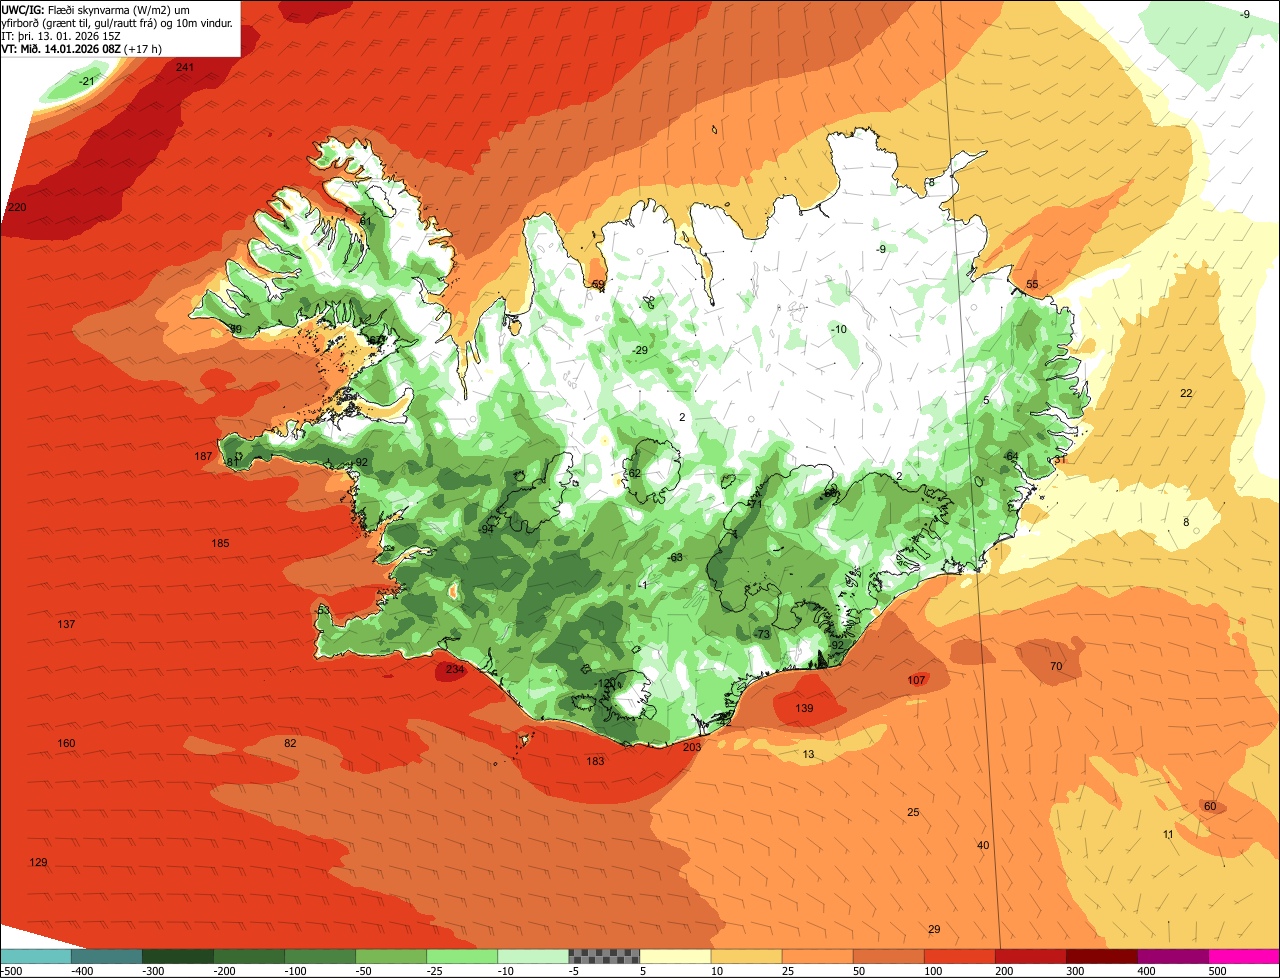Screen dimensions: 1280x978
Task: Select the map value 11 in the southeast
Action: pyautogui.click(x=1168, y=834)
